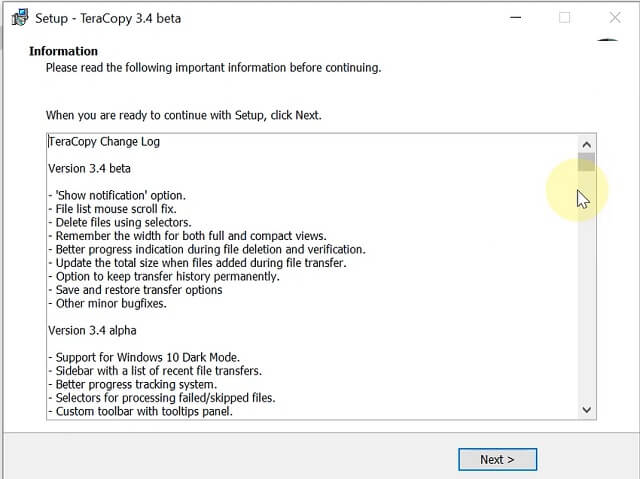
Task: Click the line "'Show notification' option."
Action: click(x=117, y=195)
